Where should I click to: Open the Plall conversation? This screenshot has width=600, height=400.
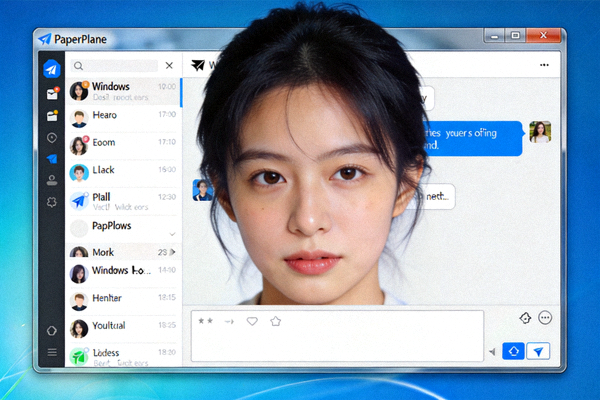(x=123, y=201)
